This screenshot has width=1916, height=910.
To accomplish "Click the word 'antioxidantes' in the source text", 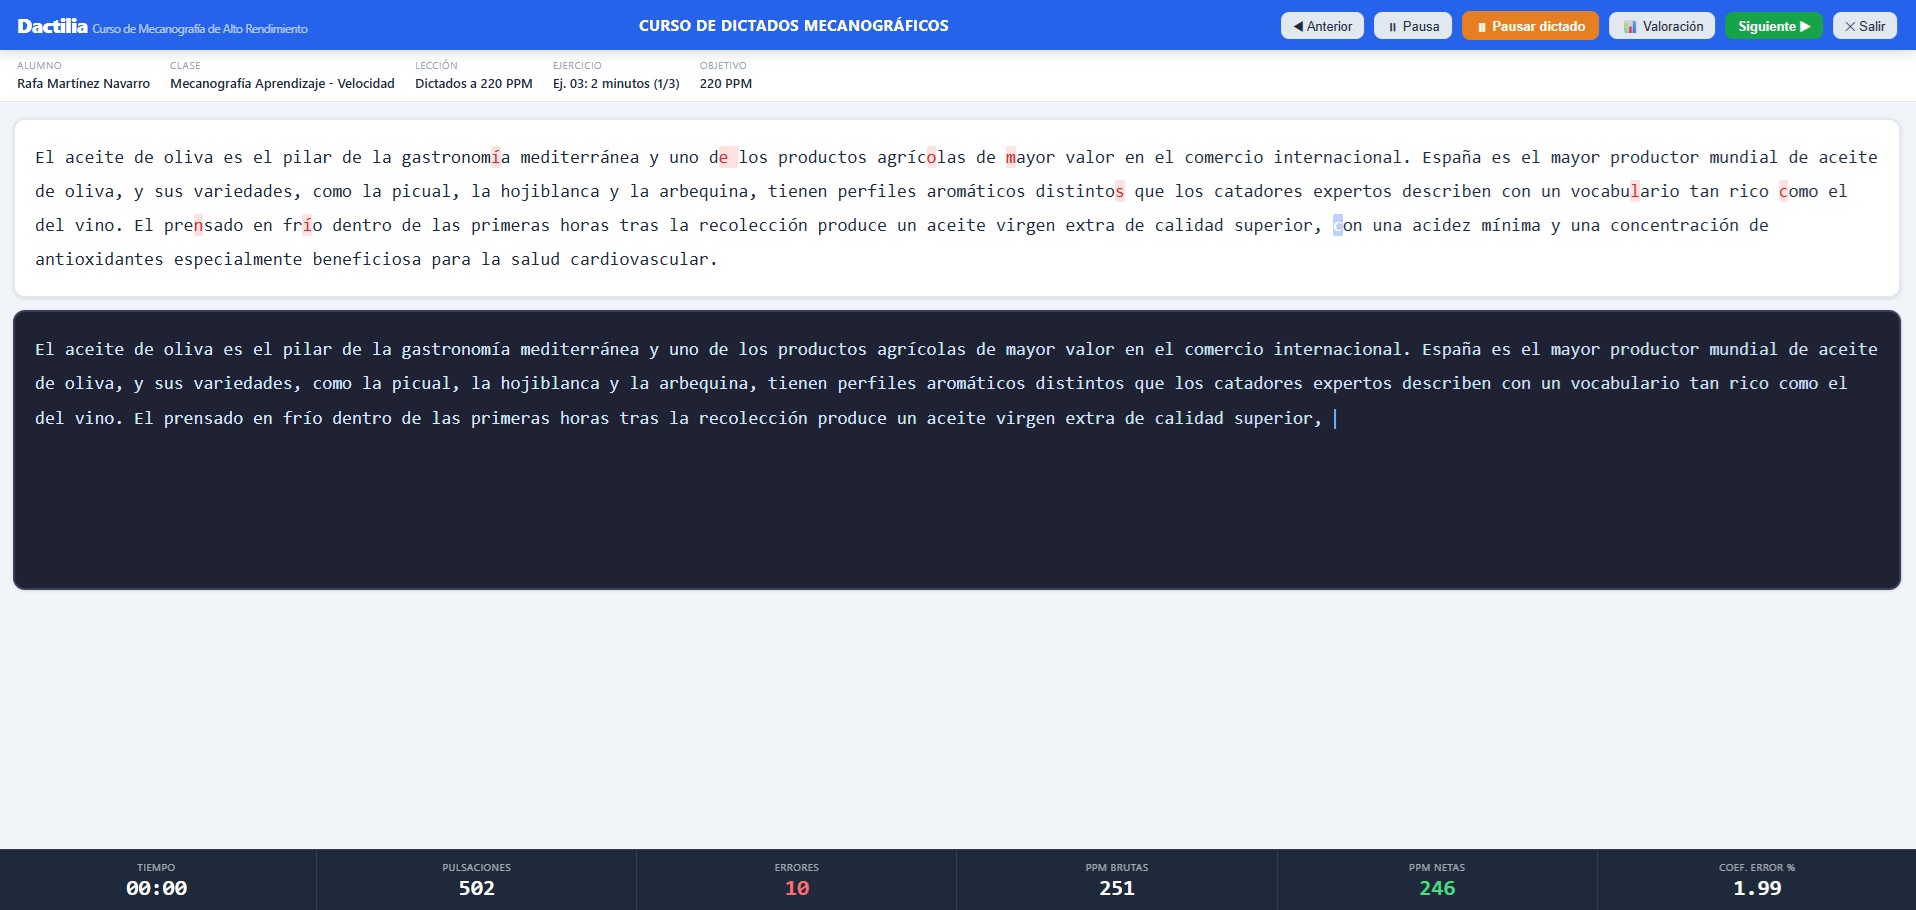I will 99,259.
